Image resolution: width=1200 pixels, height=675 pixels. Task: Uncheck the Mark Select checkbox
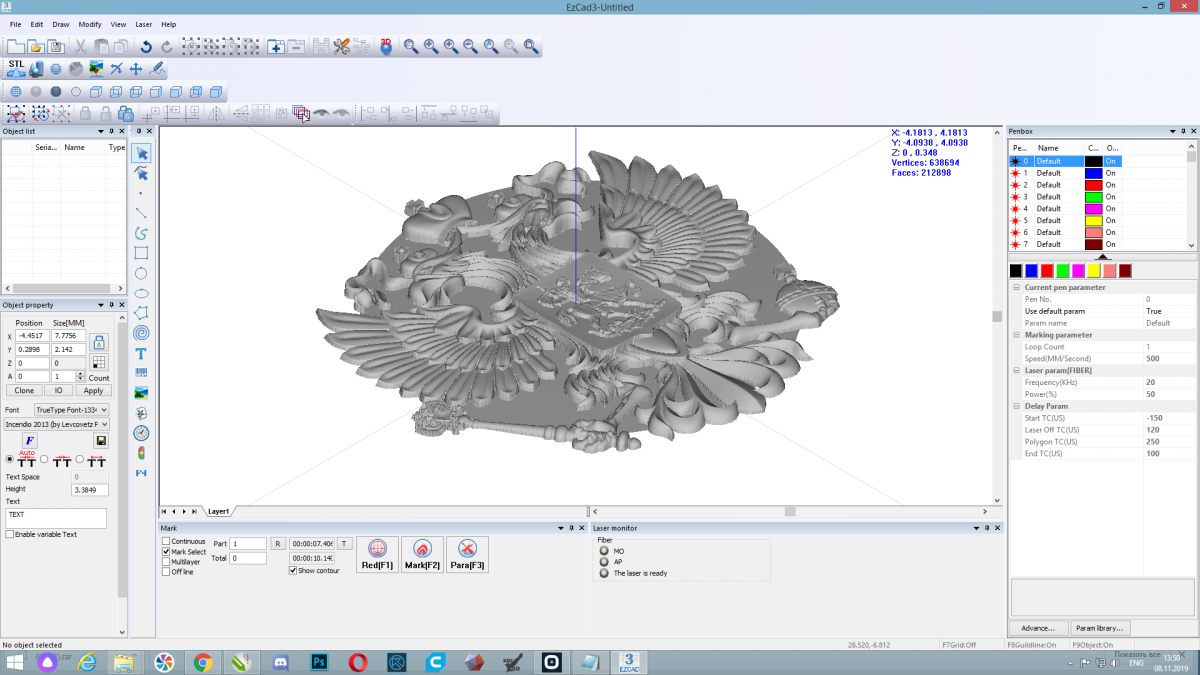point(166,551)
